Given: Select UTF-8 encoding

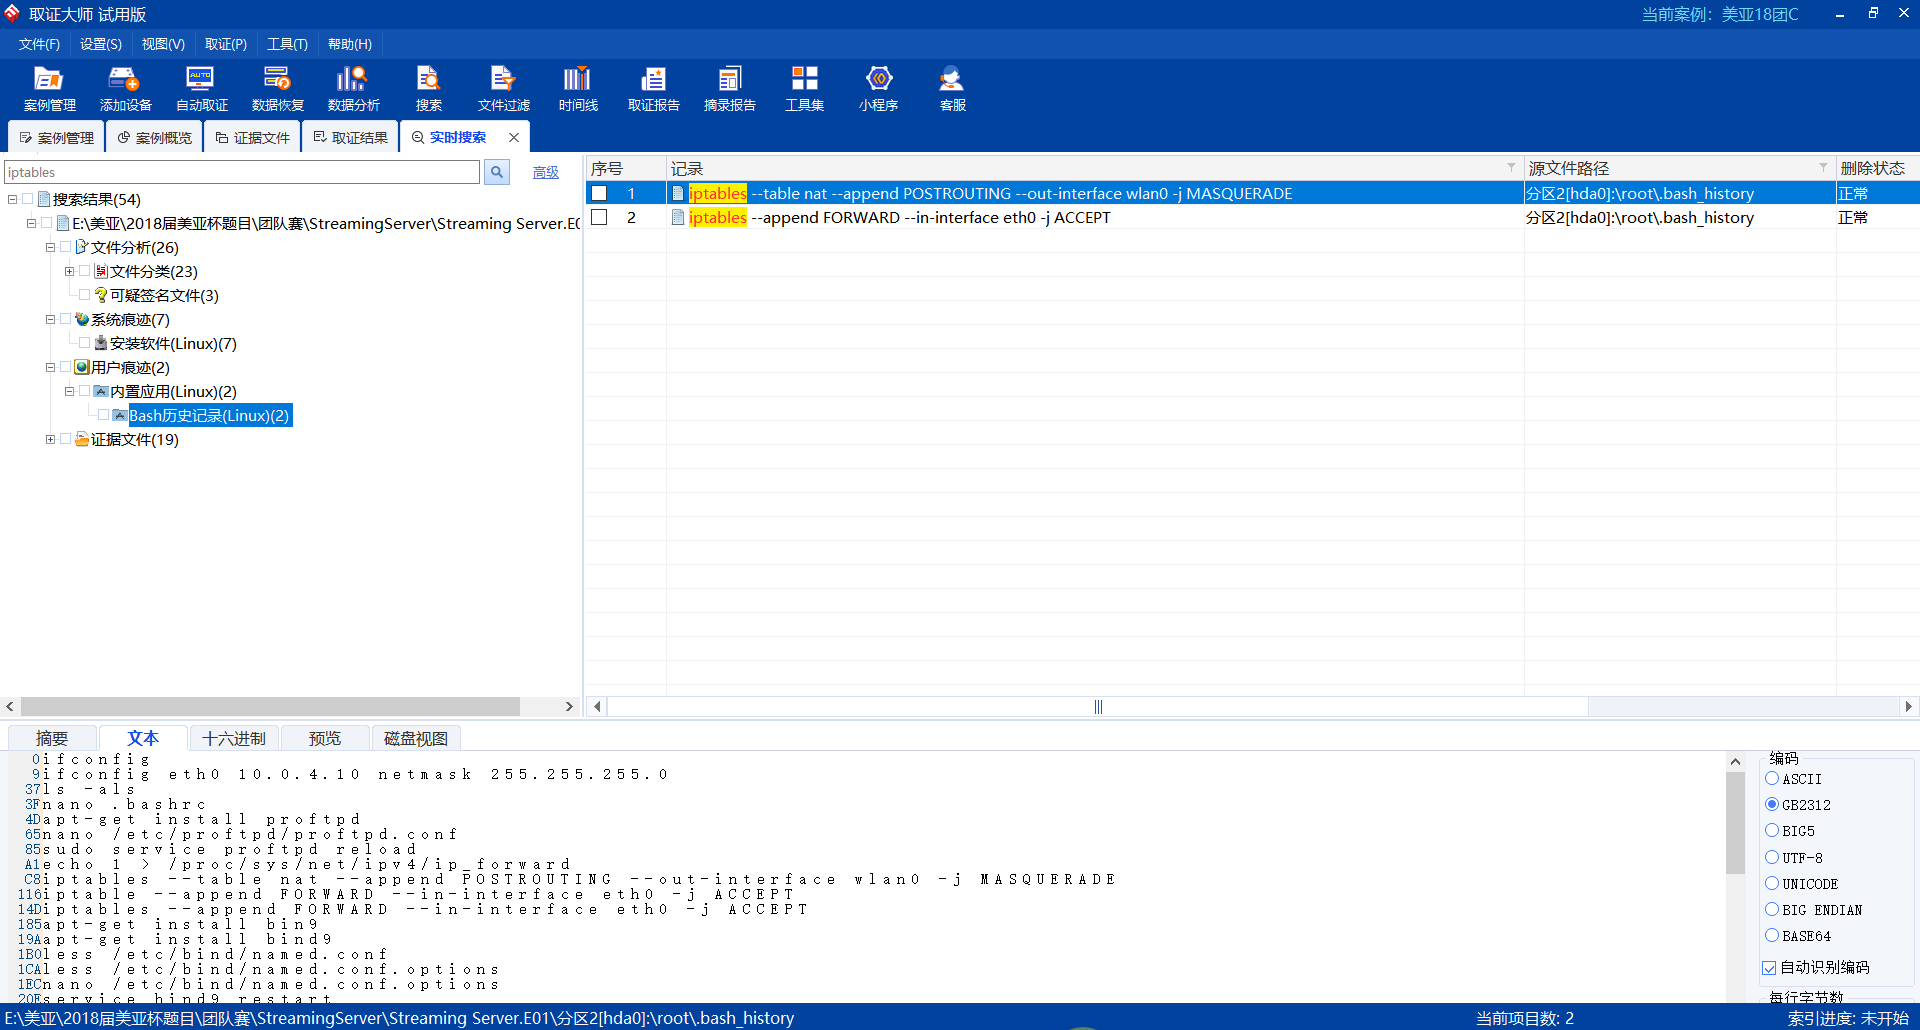Looking at the screenshot, I should 1772,857.
